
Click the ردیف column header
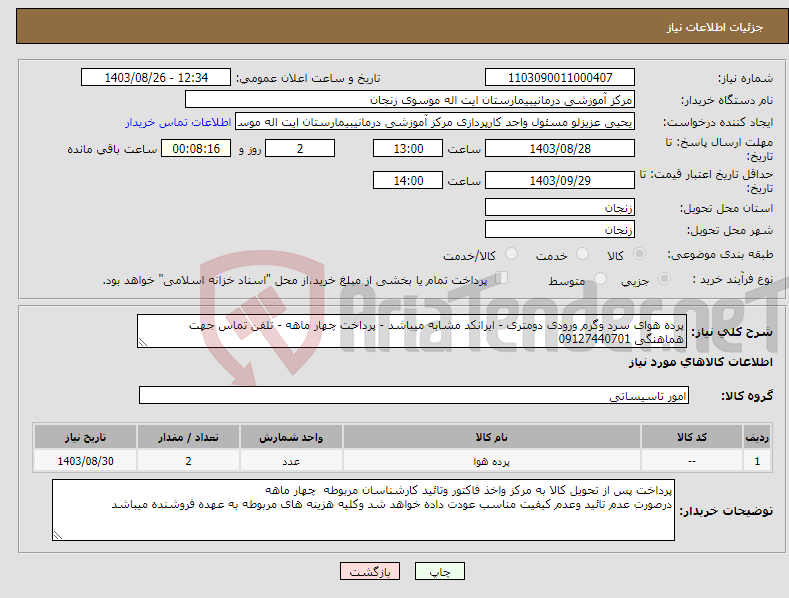coord(757,437)
